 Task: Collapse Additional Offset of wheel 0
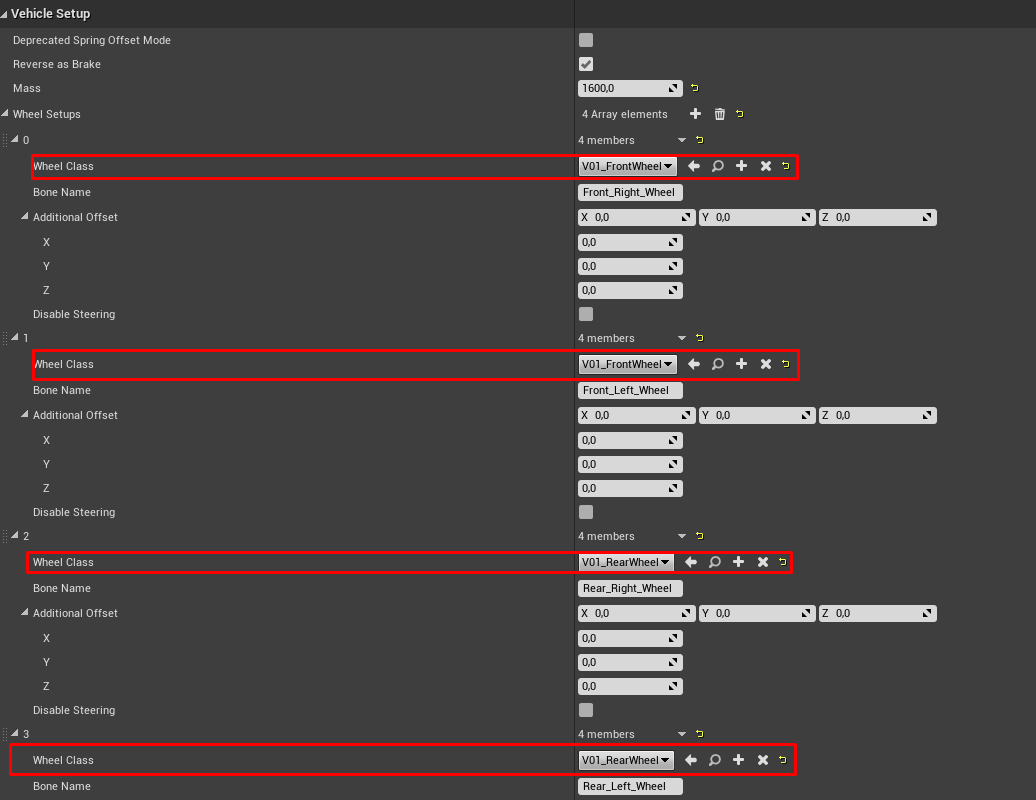click(25, 216)
